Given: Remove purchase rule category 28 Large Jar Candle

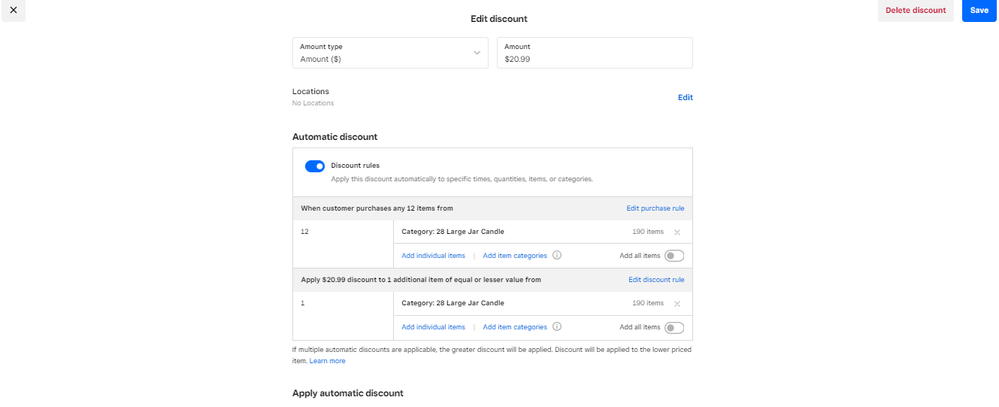Looking at the screenshot, I should point(677,232).
